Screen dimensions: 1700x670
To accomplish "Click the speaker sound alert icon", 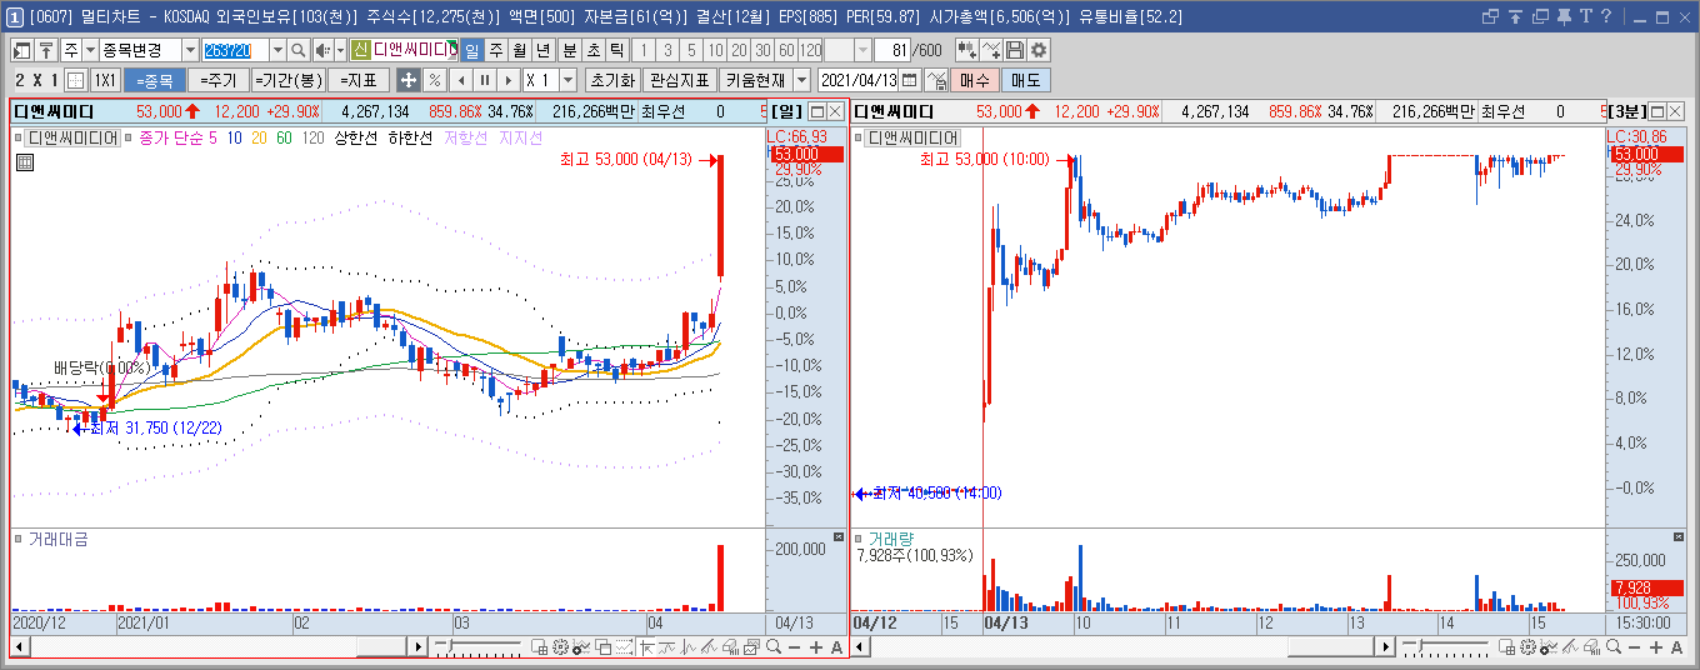I will pos(322,50).
